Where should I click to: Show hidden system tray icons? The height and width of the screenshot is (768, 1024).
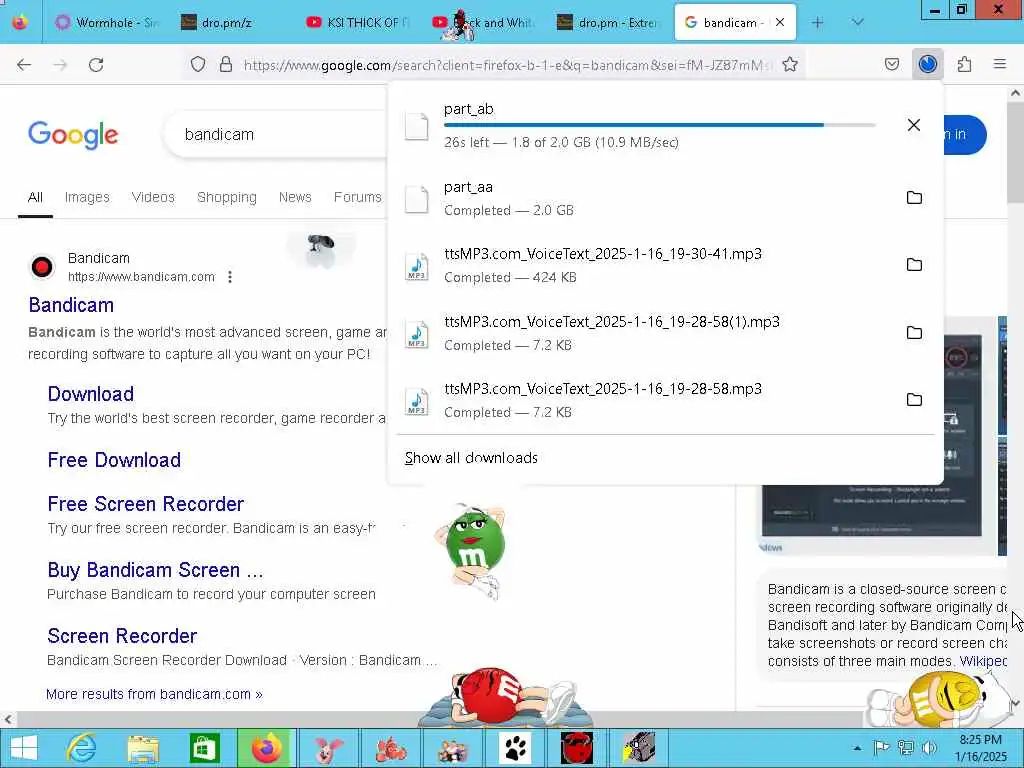[x=857, y=748]
